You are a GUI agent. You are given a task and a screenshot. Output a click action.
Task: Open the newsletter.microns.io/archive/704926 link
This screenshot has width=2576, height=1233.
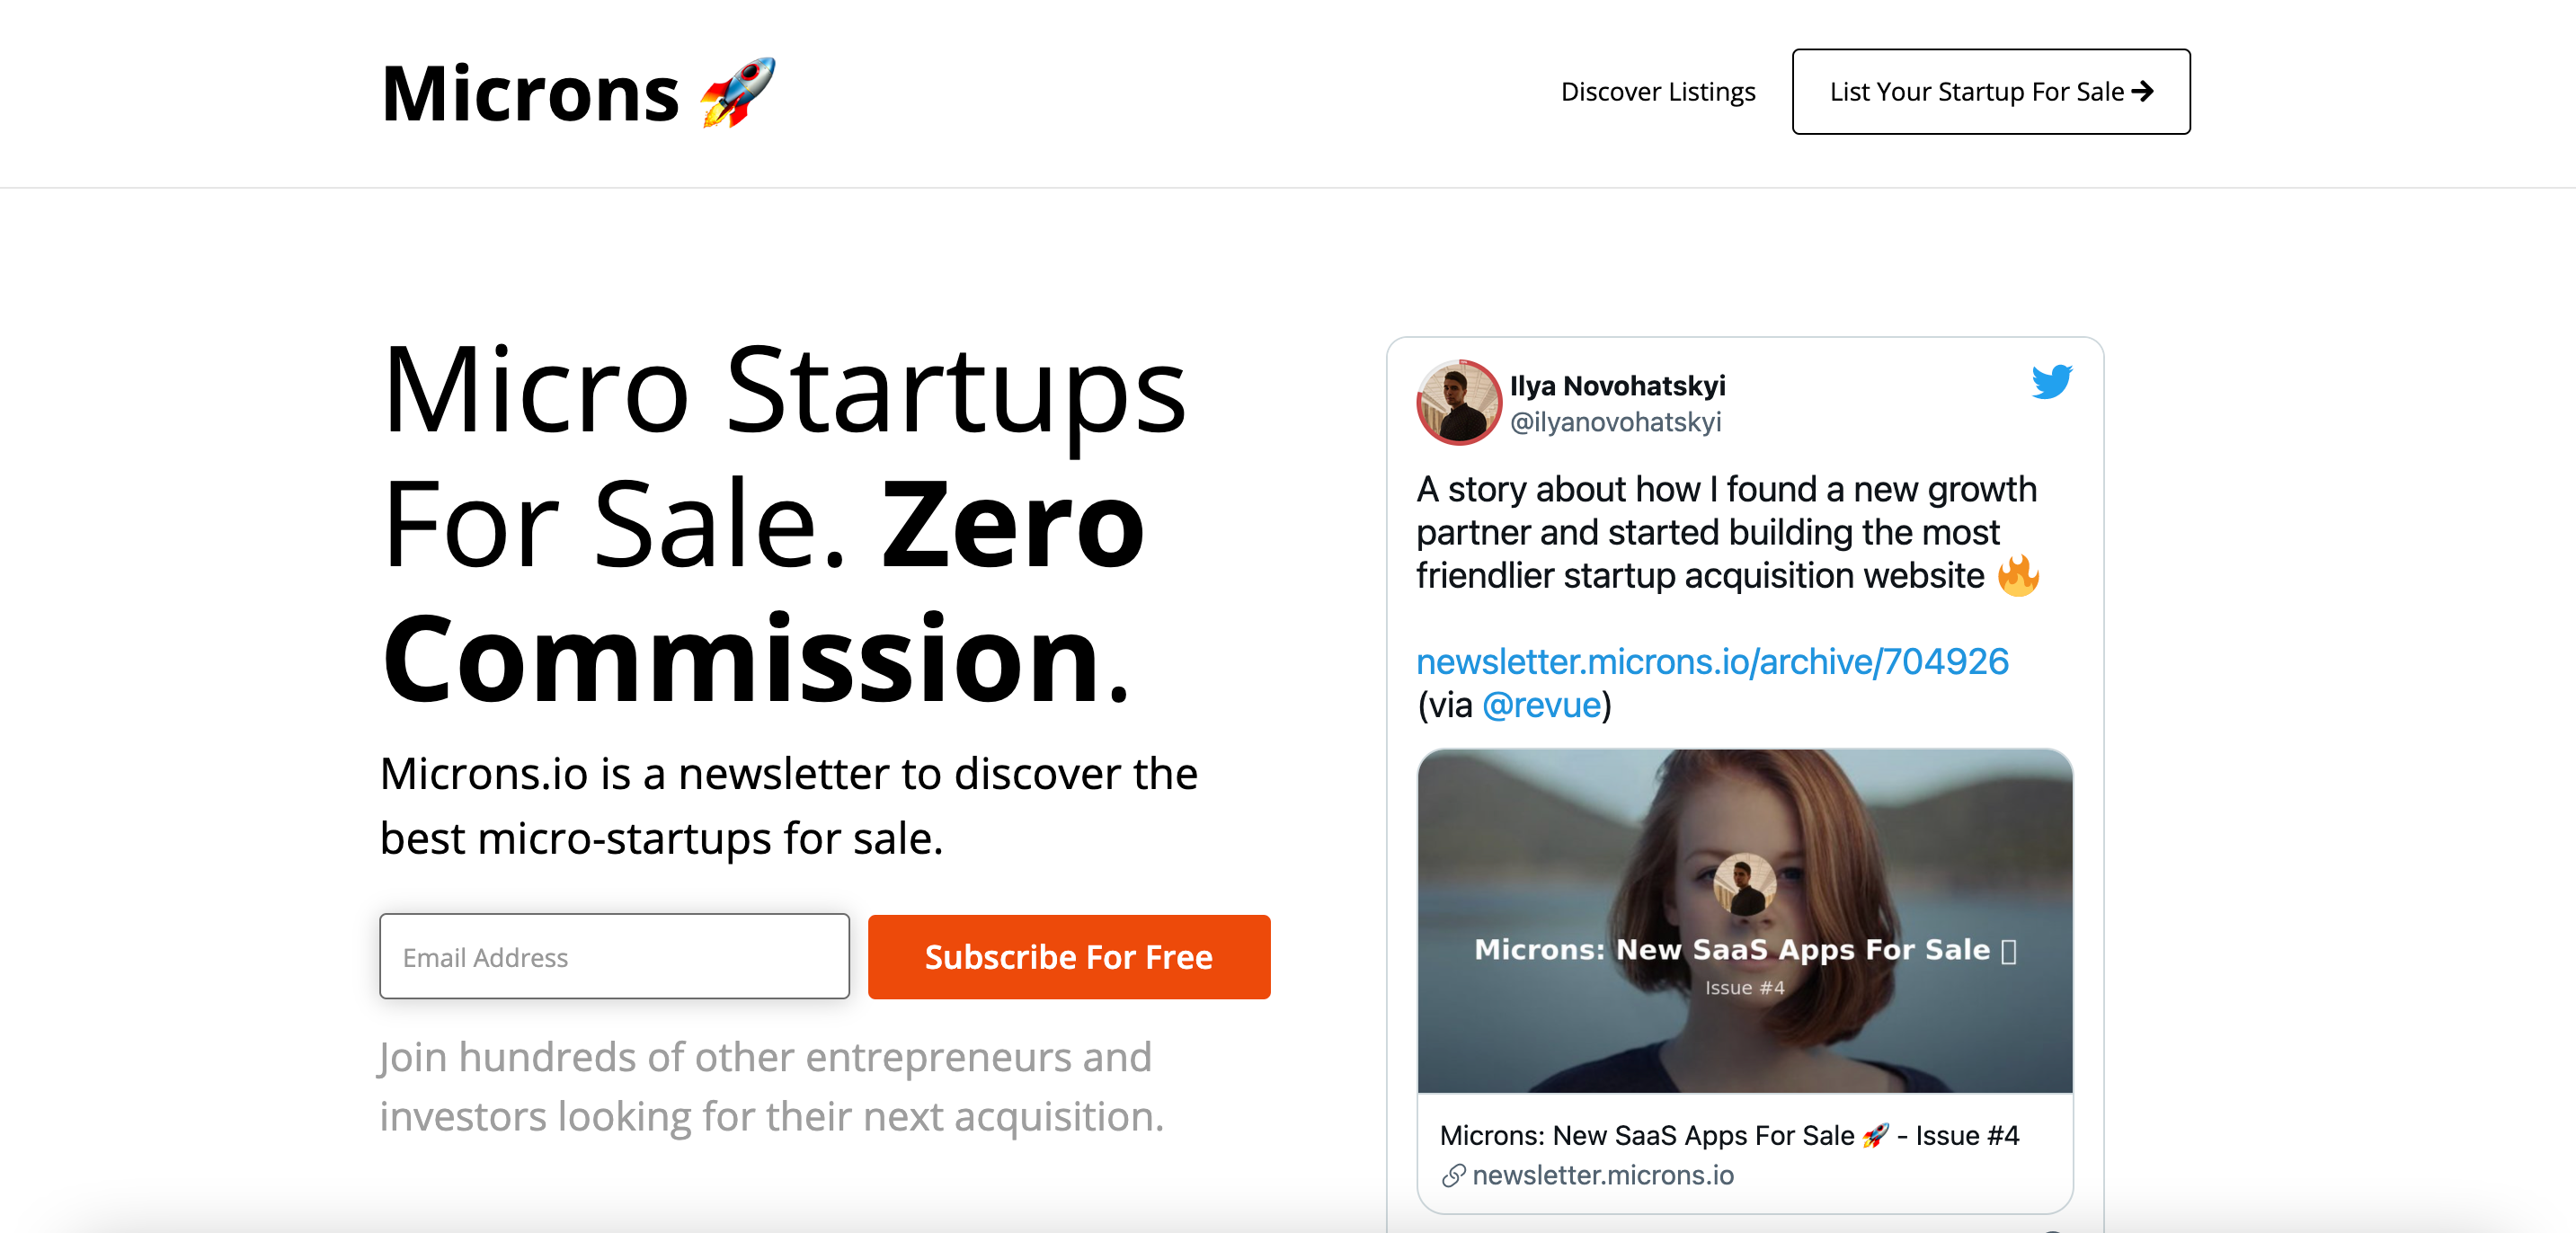pos(1711,661)
